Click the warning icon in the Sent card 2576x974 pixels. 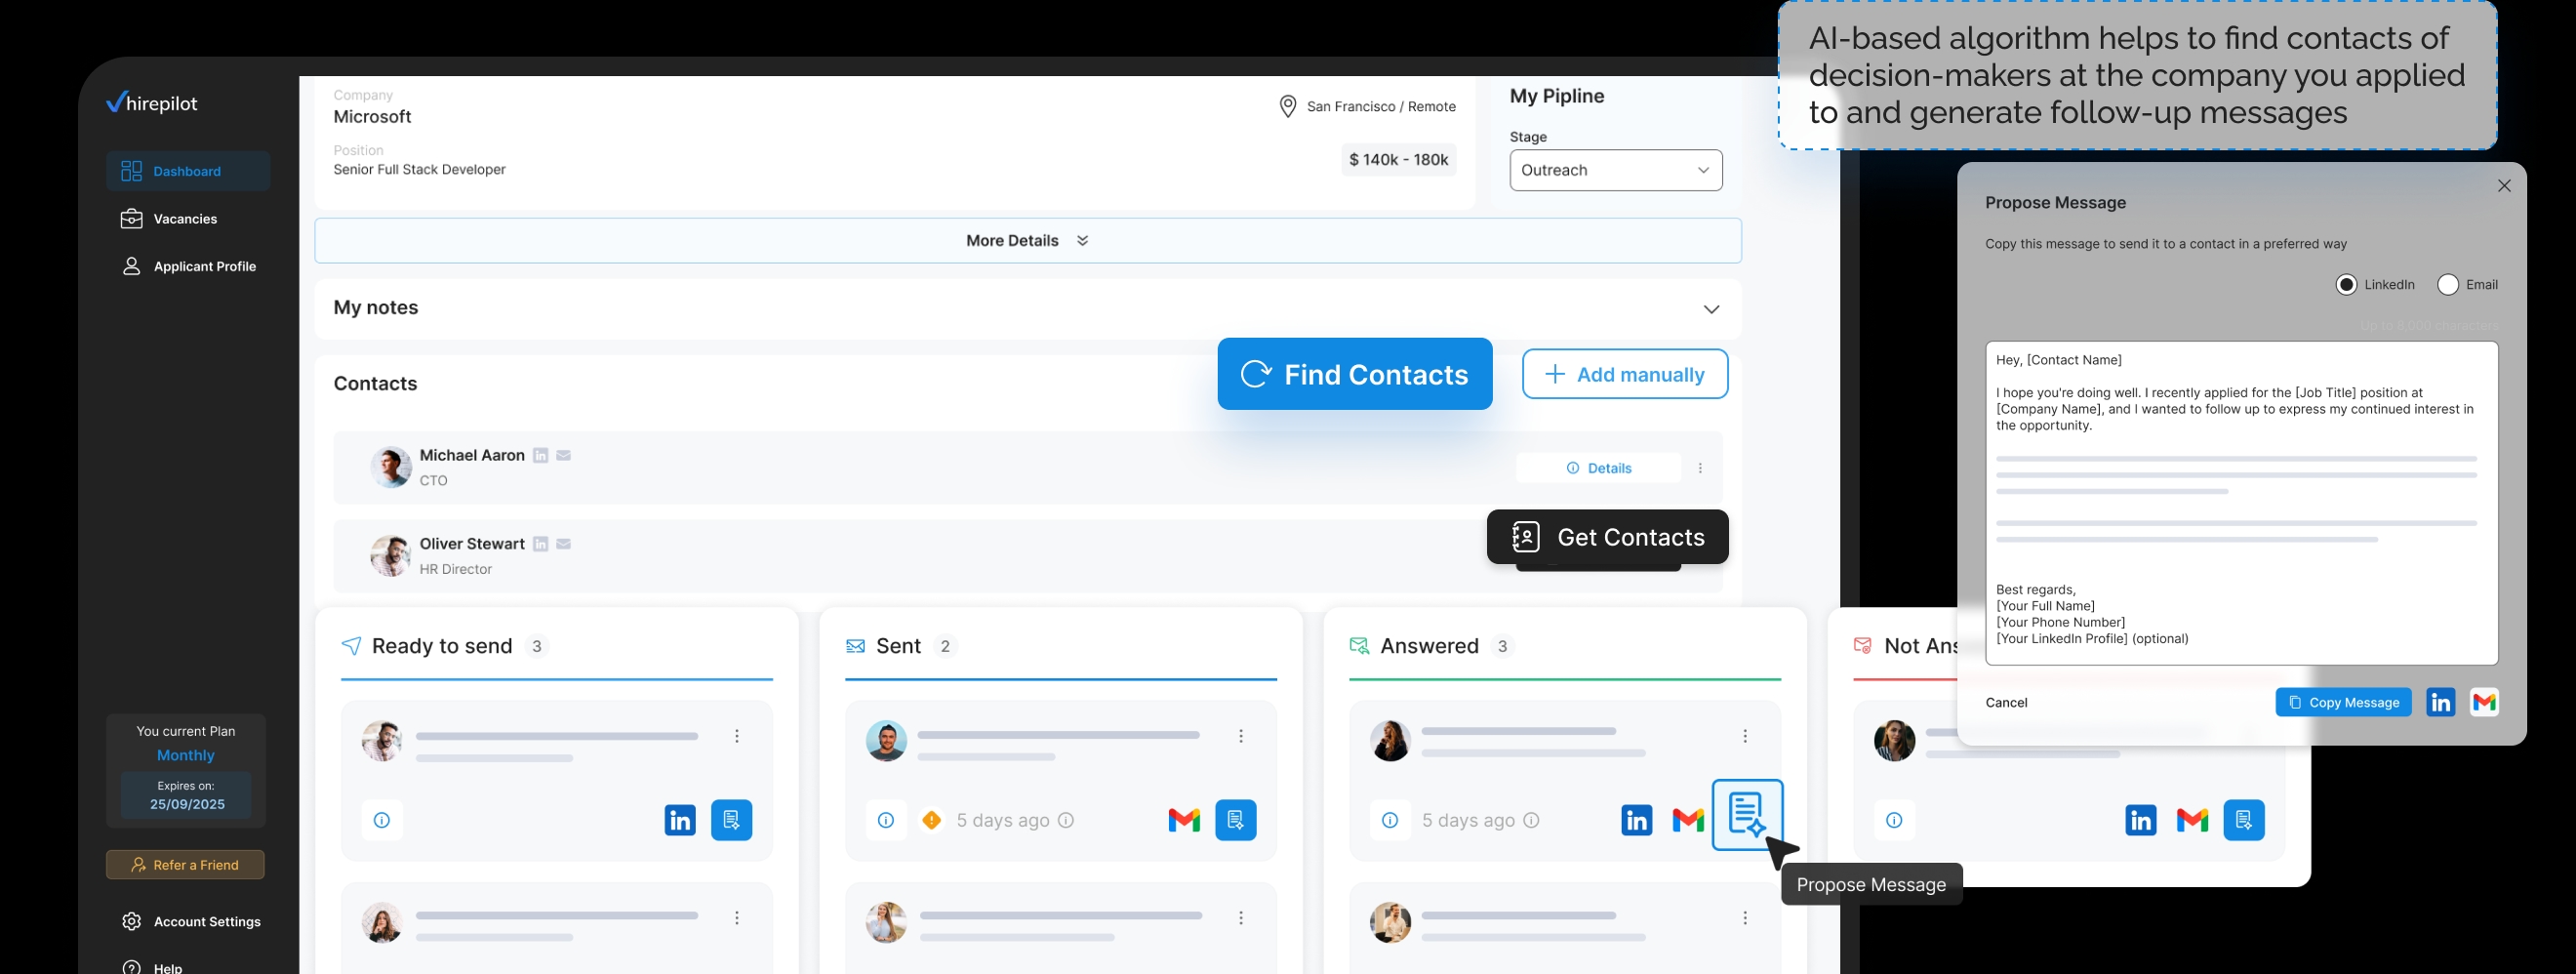[x=930, y=819]
